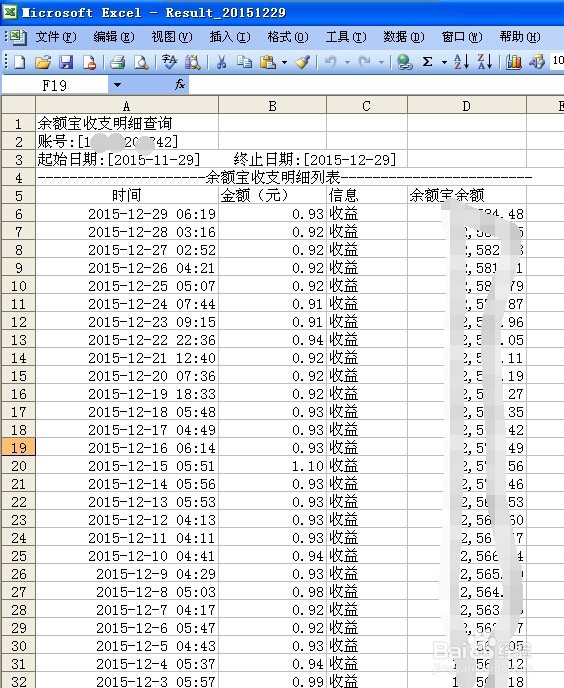Click the formula bar input area
This screenshot has height=688, width=564.
[x=377, y=85]
